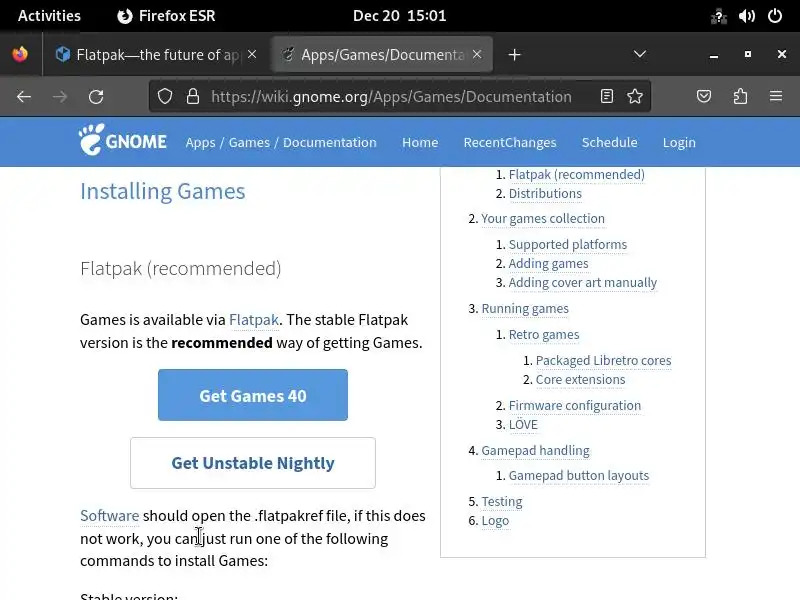800x600 pixels.
Task: Open the clock and calendar panel
Action: pos(399,16)
